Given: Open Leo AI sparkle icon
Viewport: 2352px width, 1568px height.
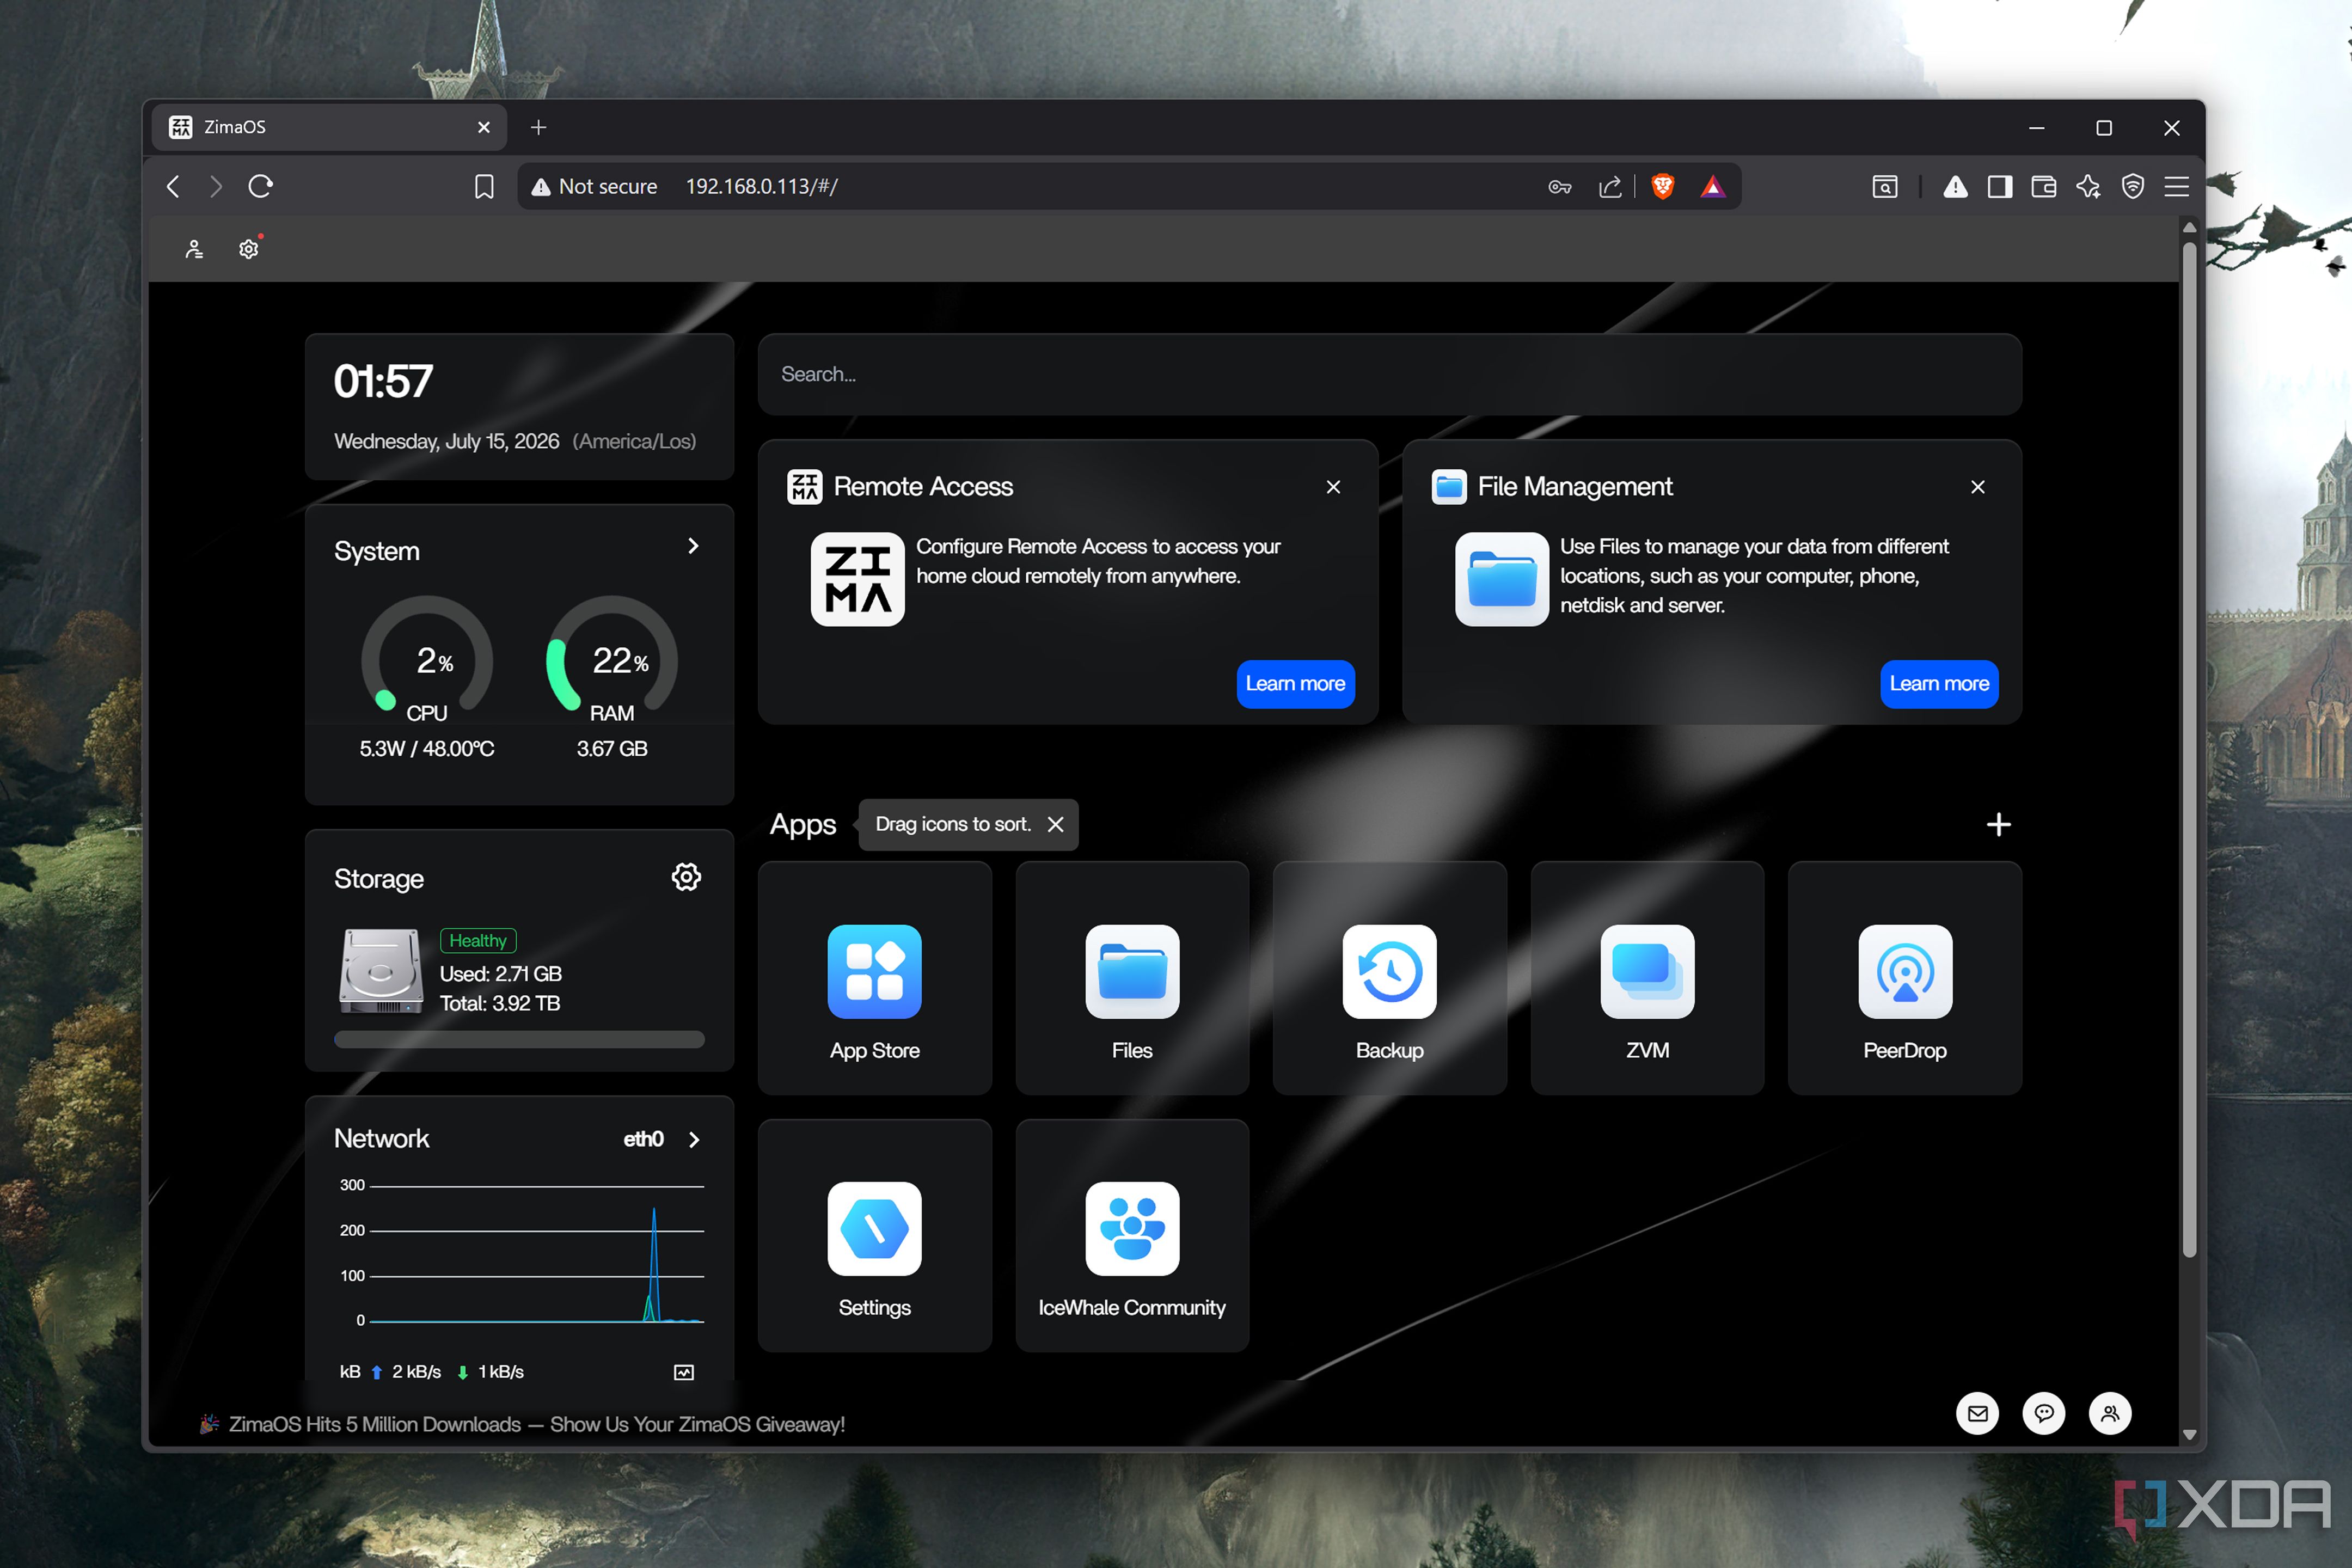Looking at the screenshot, I should click(x=2088, y=186).
